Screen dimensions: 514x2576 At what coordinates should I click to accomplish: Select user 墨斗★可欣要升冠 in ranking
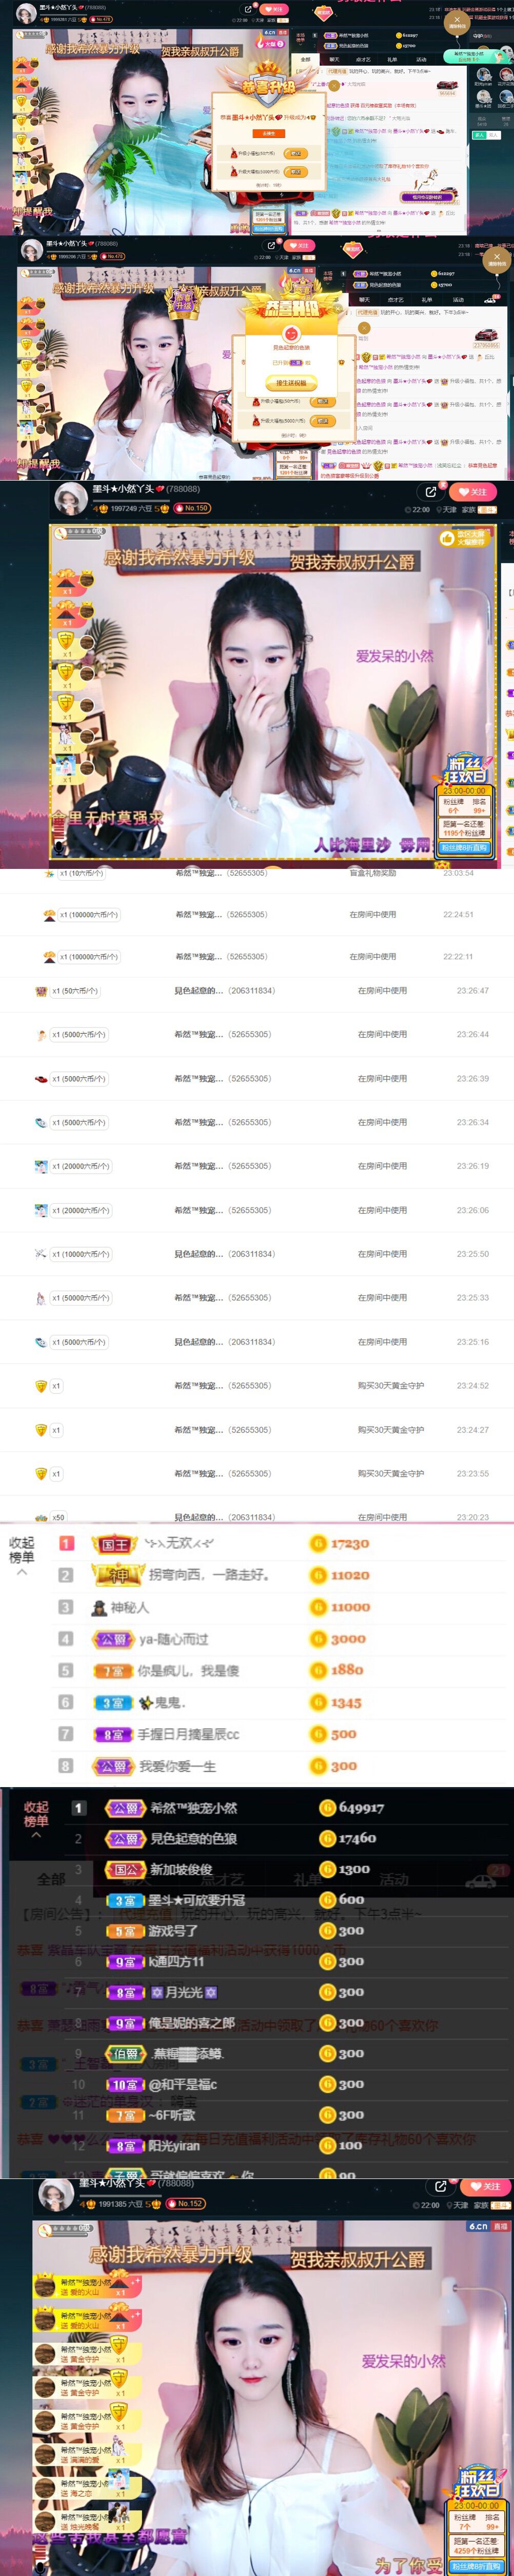[x=197, y=1901]
